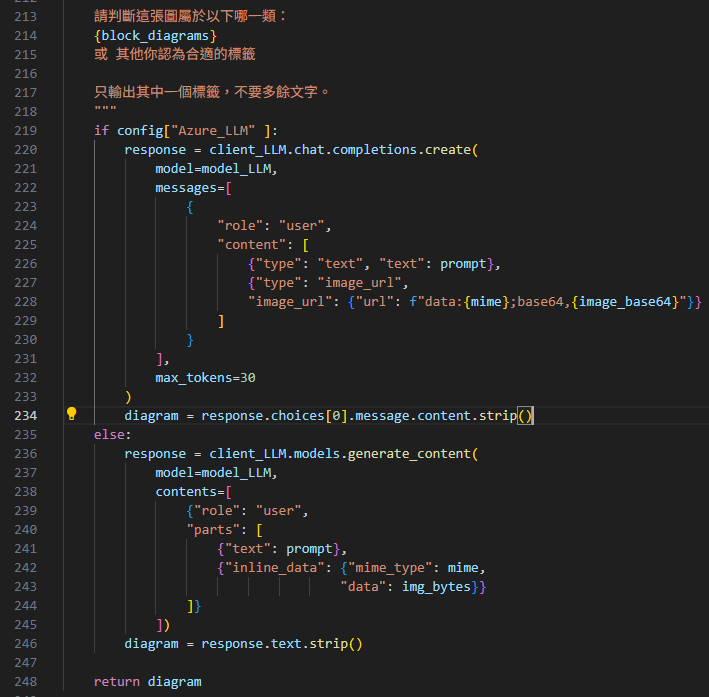
Task: Click the Chinese text on line 213
Action: click(x=190, y=17)
